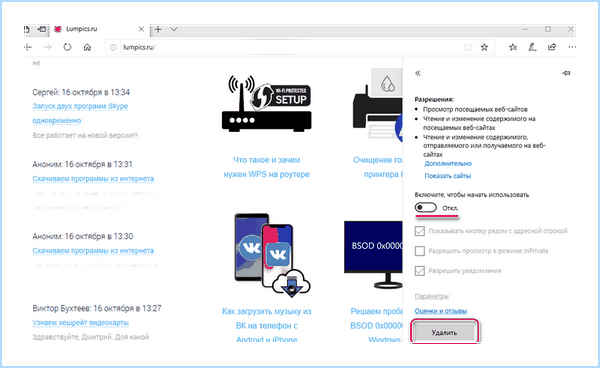Toggle the extension Откл. switch on
This screenshot has width=600, height=368.
click(x=426, y=208)
